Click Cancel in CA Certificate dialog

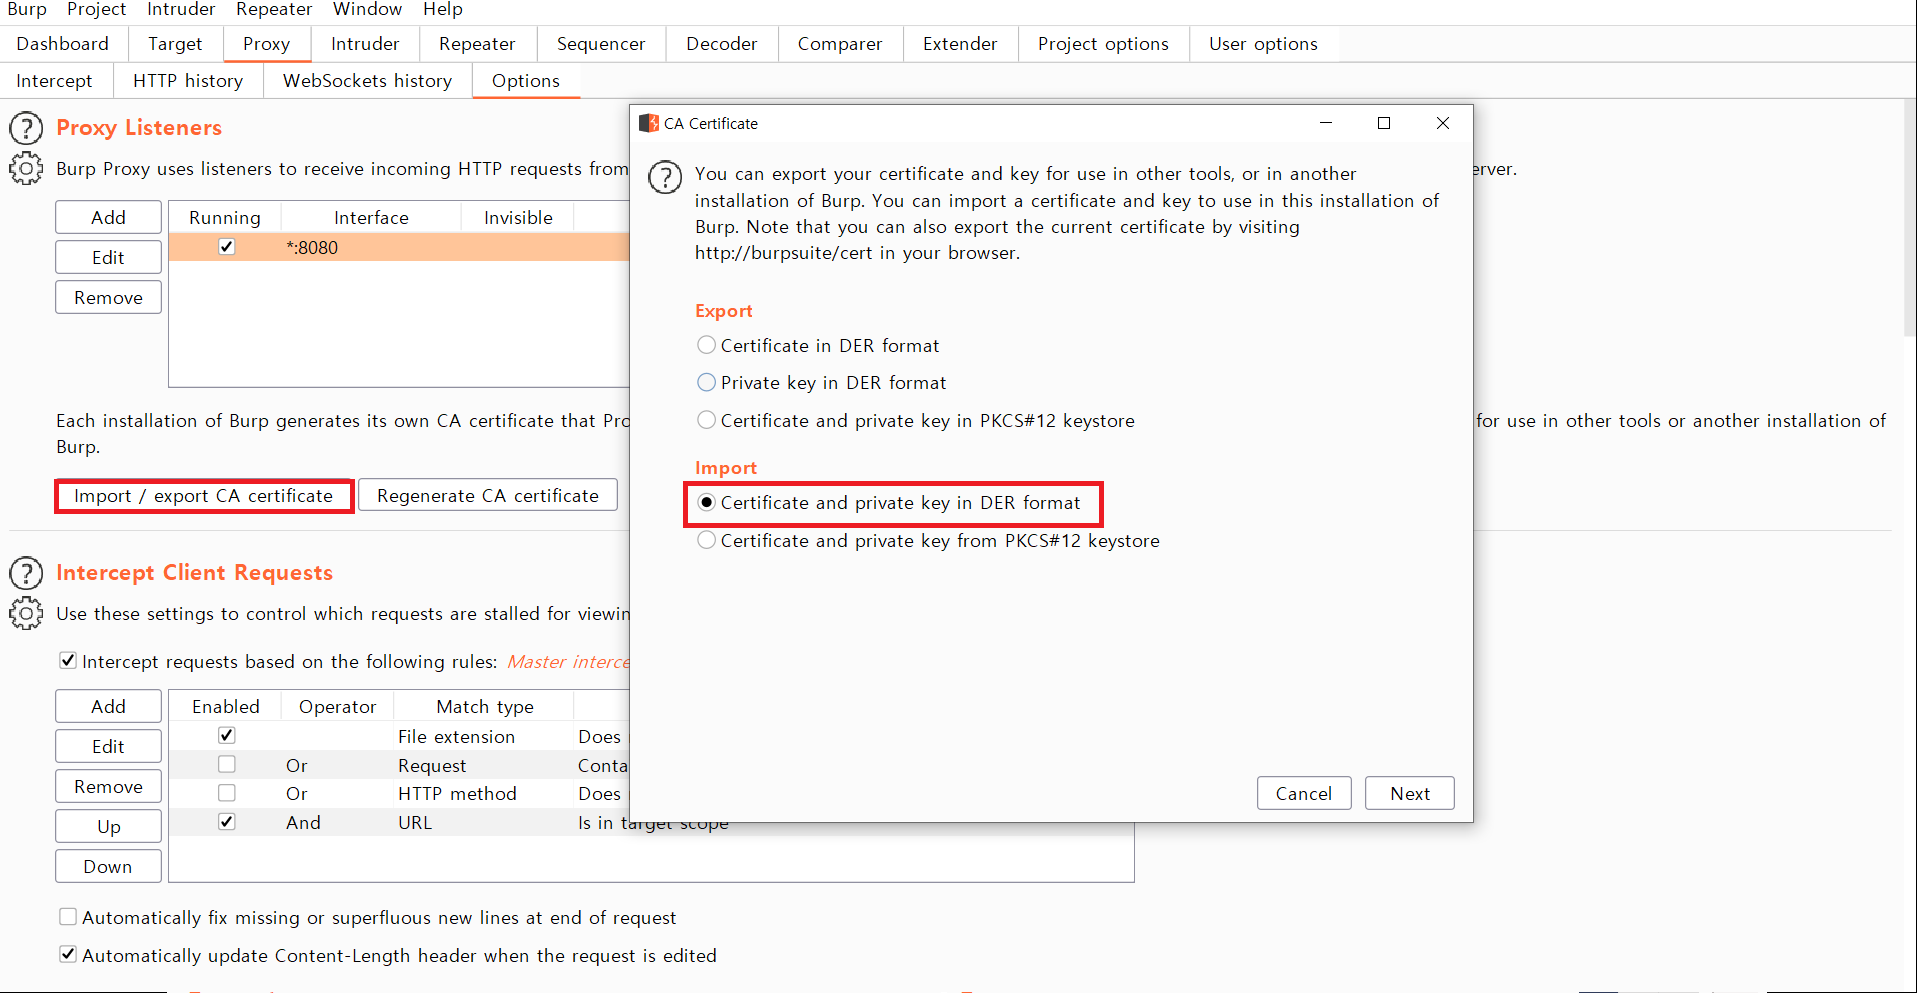coord(1304,793)
